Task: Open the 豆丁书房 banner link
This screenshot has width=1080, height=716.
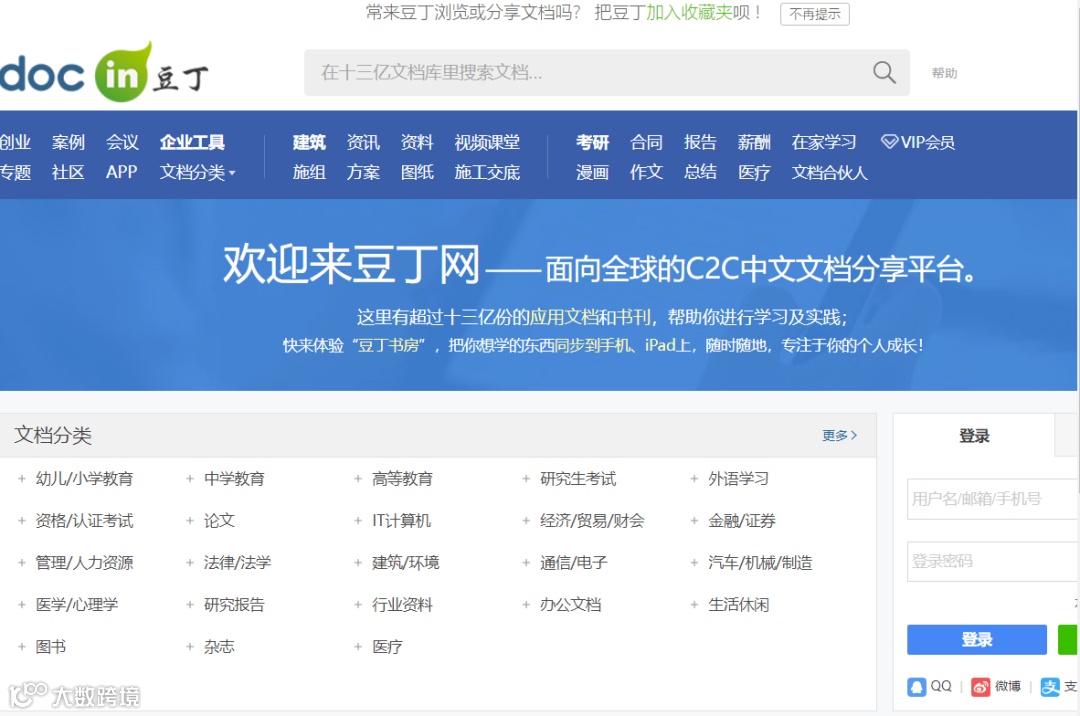Action: click(389, 346)
